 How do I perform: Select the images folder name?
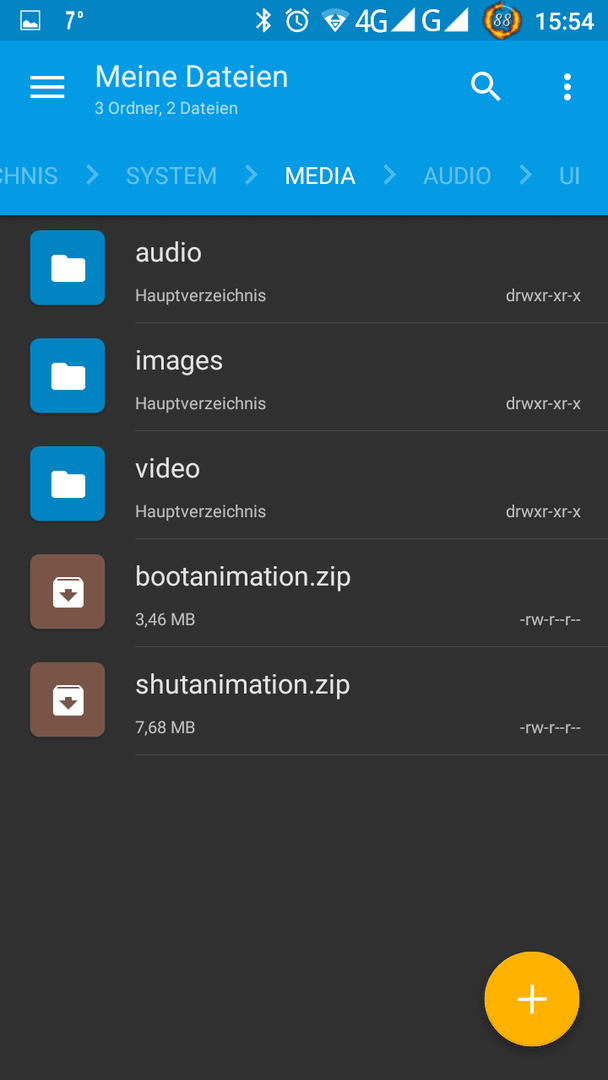pyautogui.click(x=179, y=361)
